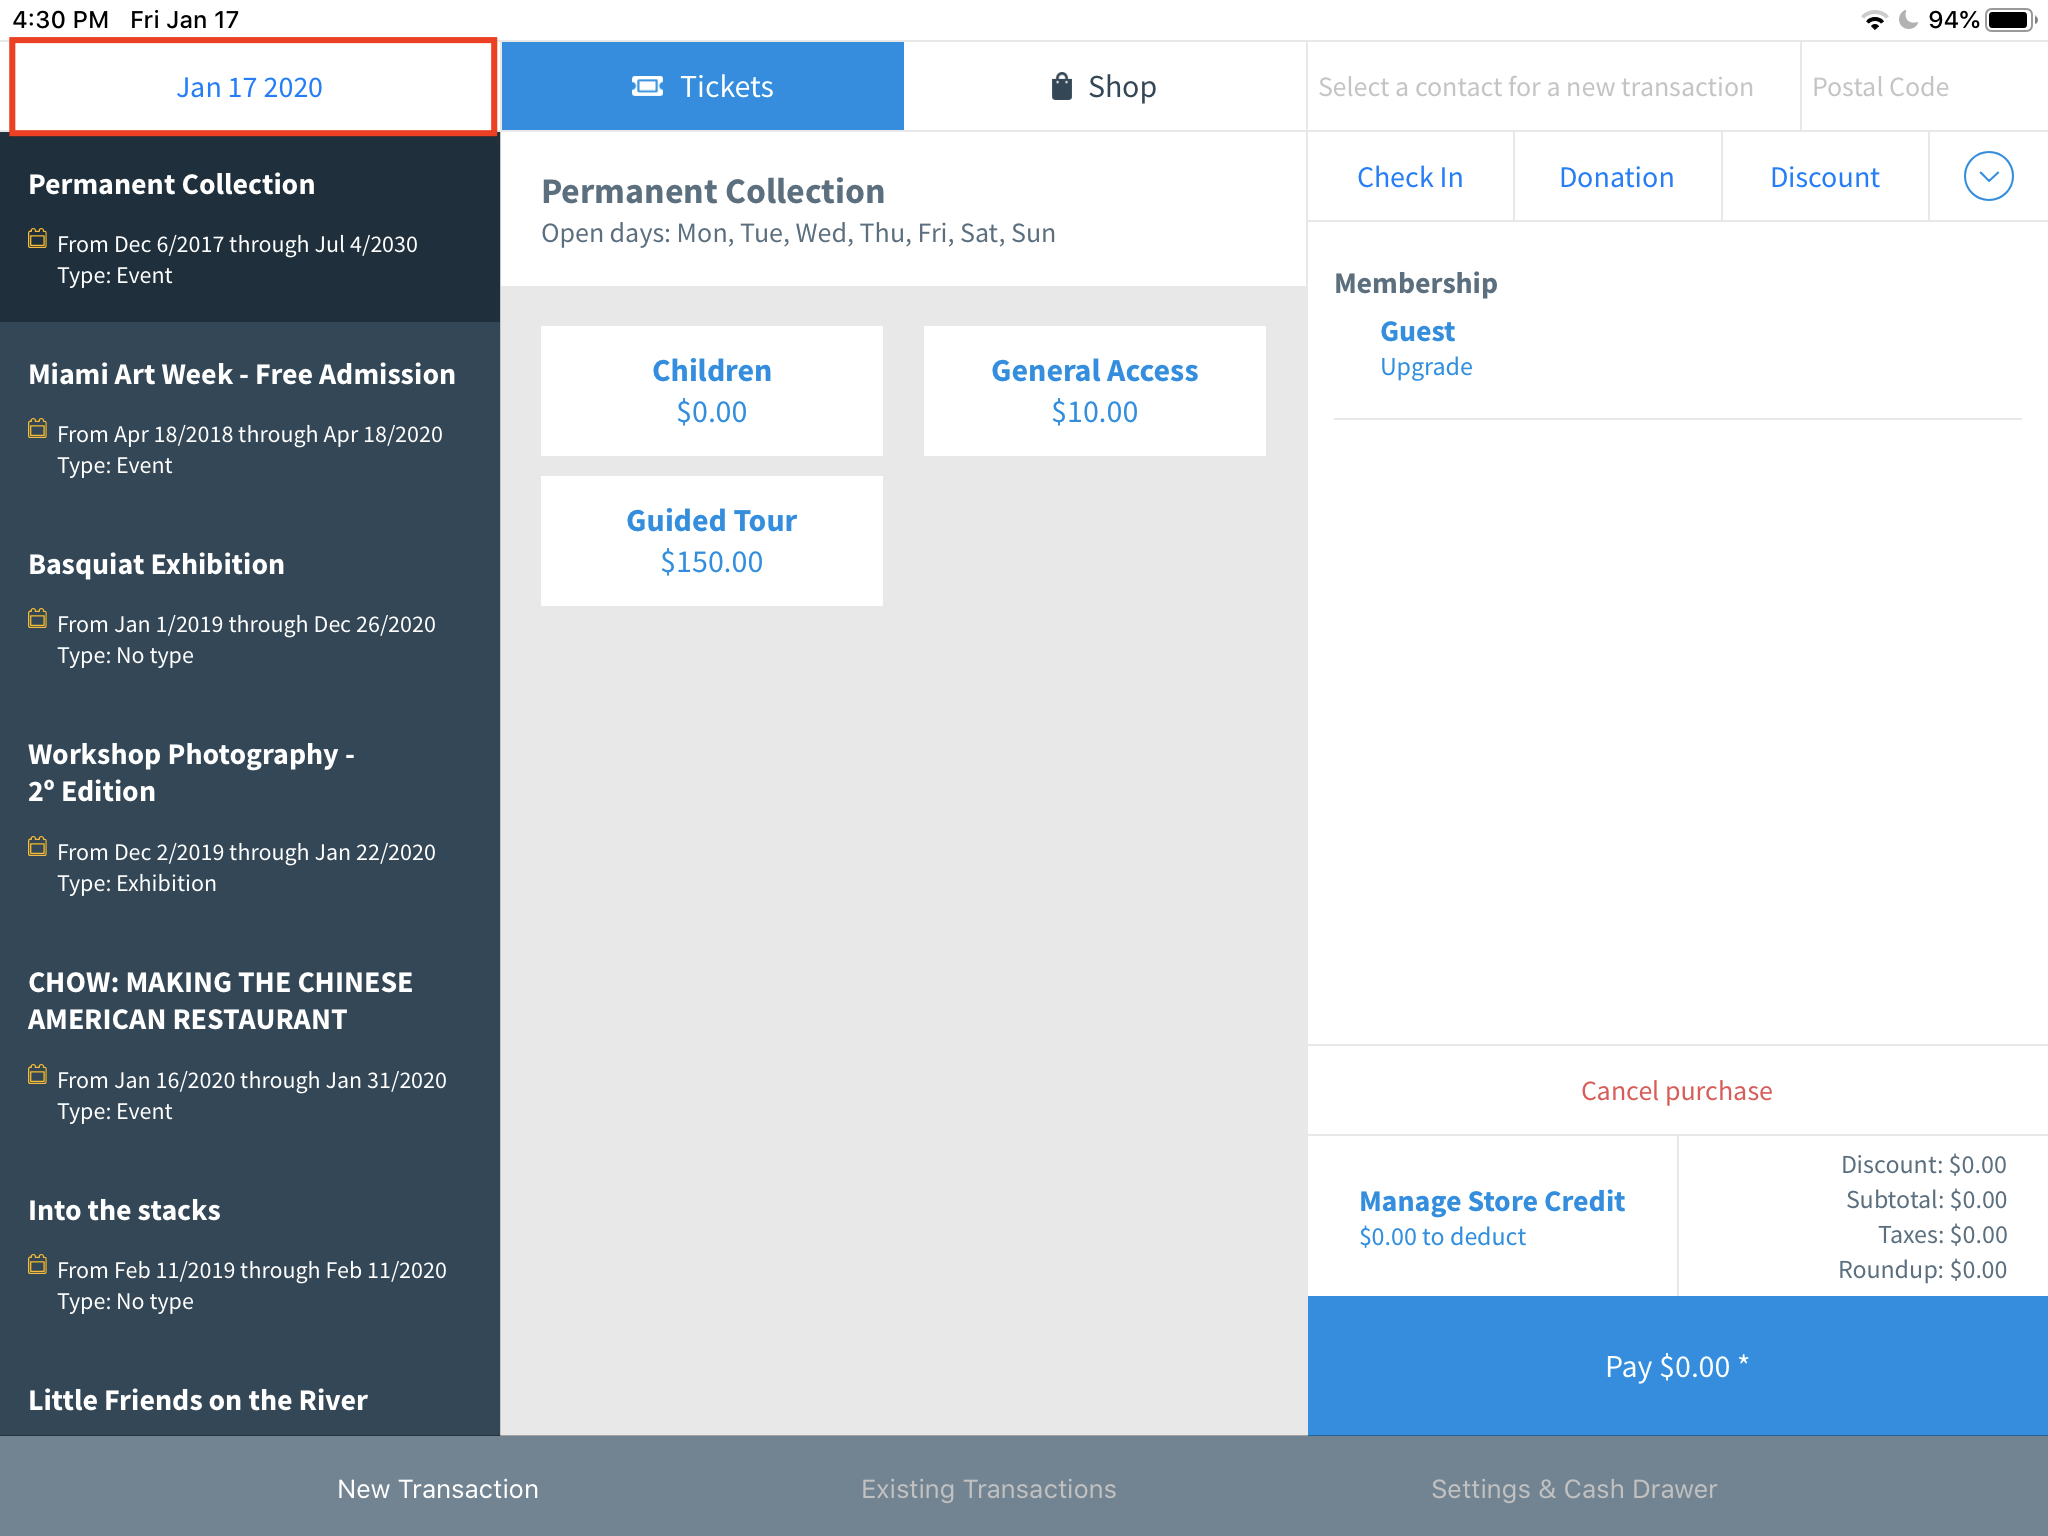Expand more options with the circled chevron
The image size is (2048, 1536).
coord(1988,176)
